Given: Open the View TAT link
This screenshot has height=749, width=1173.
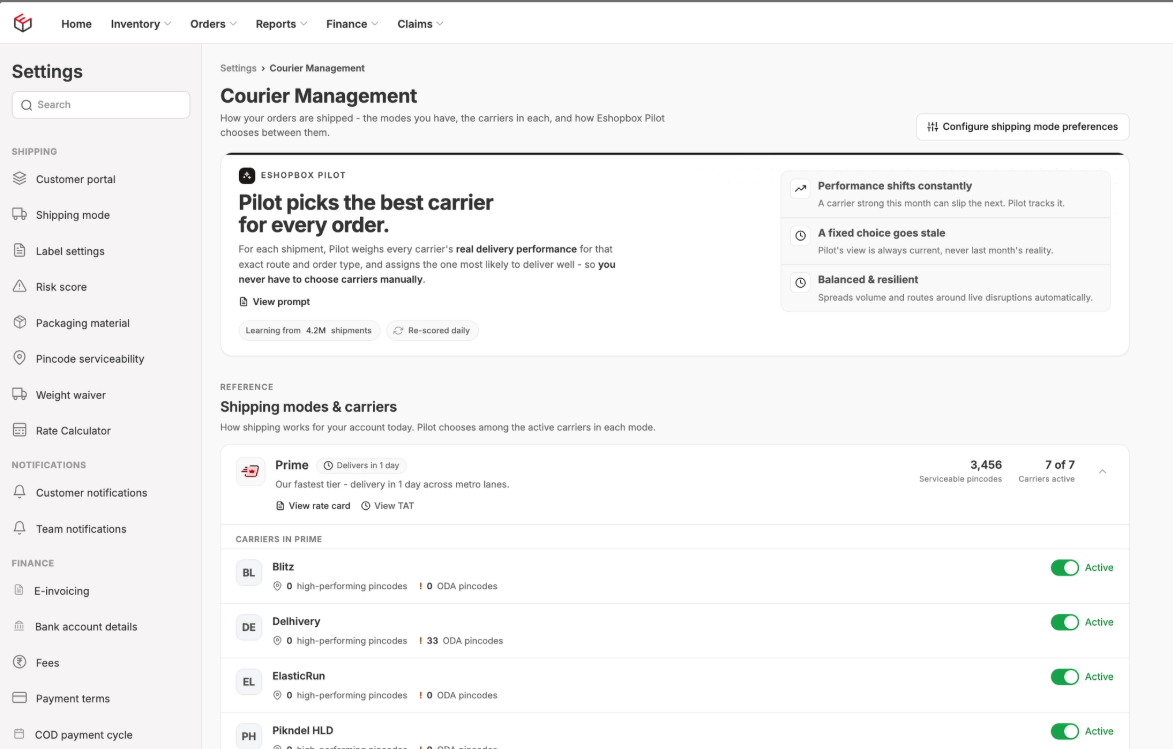Looking at the screenshot, I should pyautogui.click(x=388, y=506).
